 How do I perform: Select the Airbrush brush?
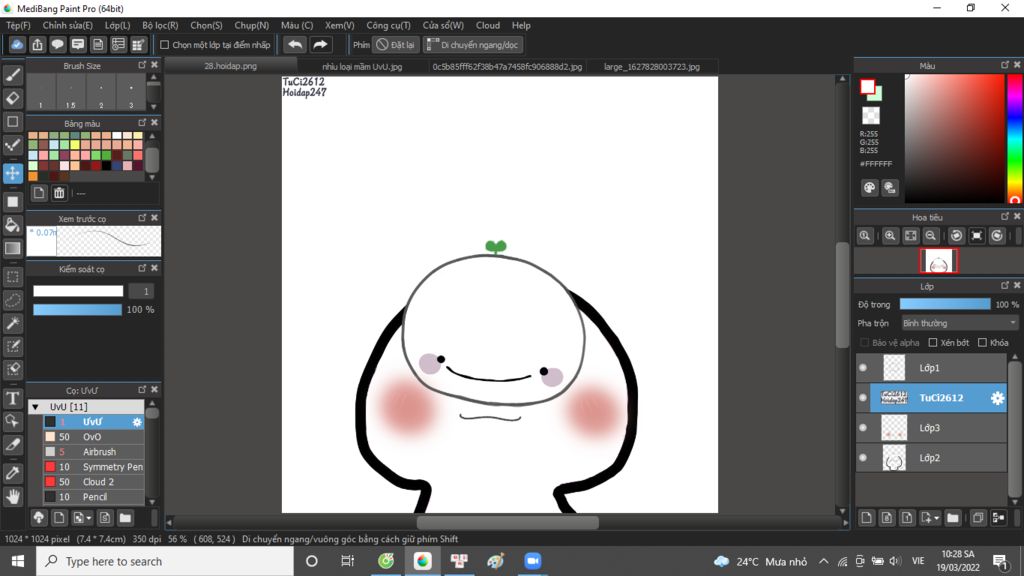point(93,452)
